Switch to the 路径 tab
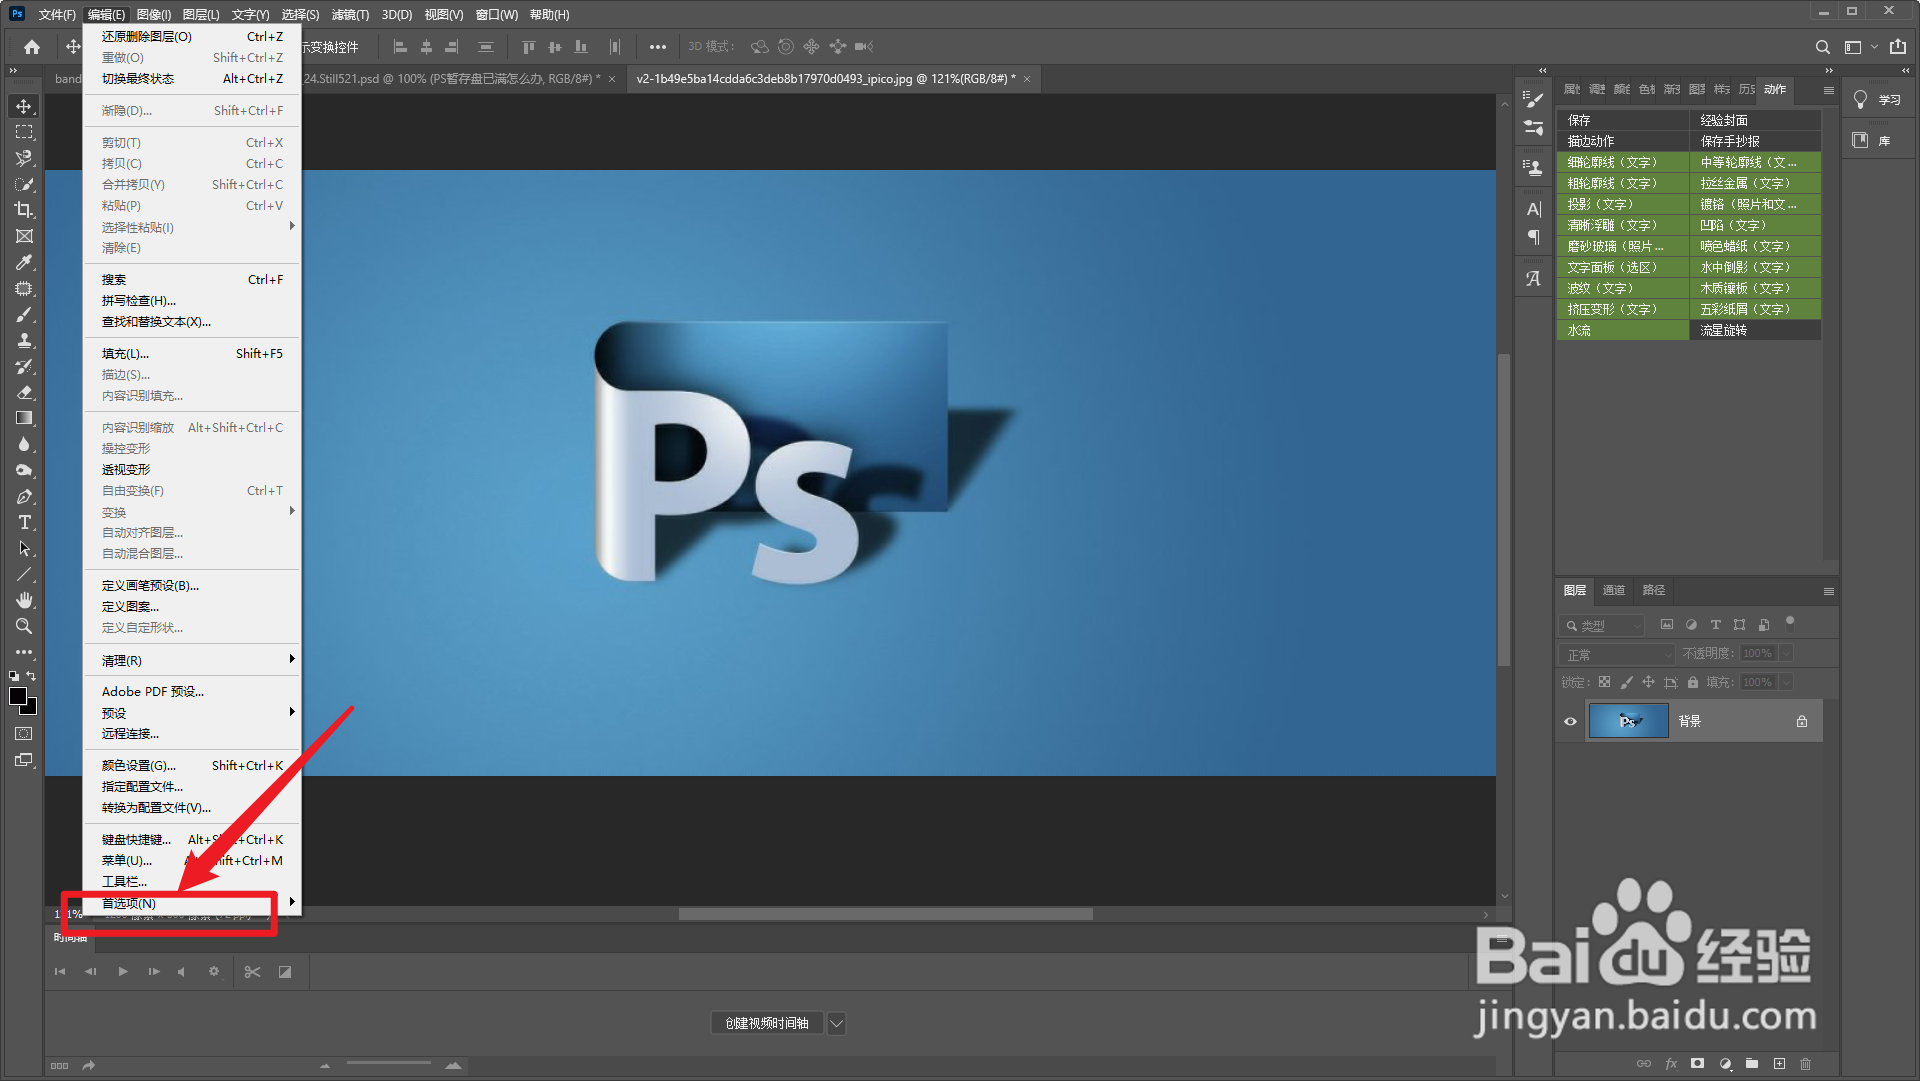This screenshot has height=1081, width=1920. pos(1654,590)
